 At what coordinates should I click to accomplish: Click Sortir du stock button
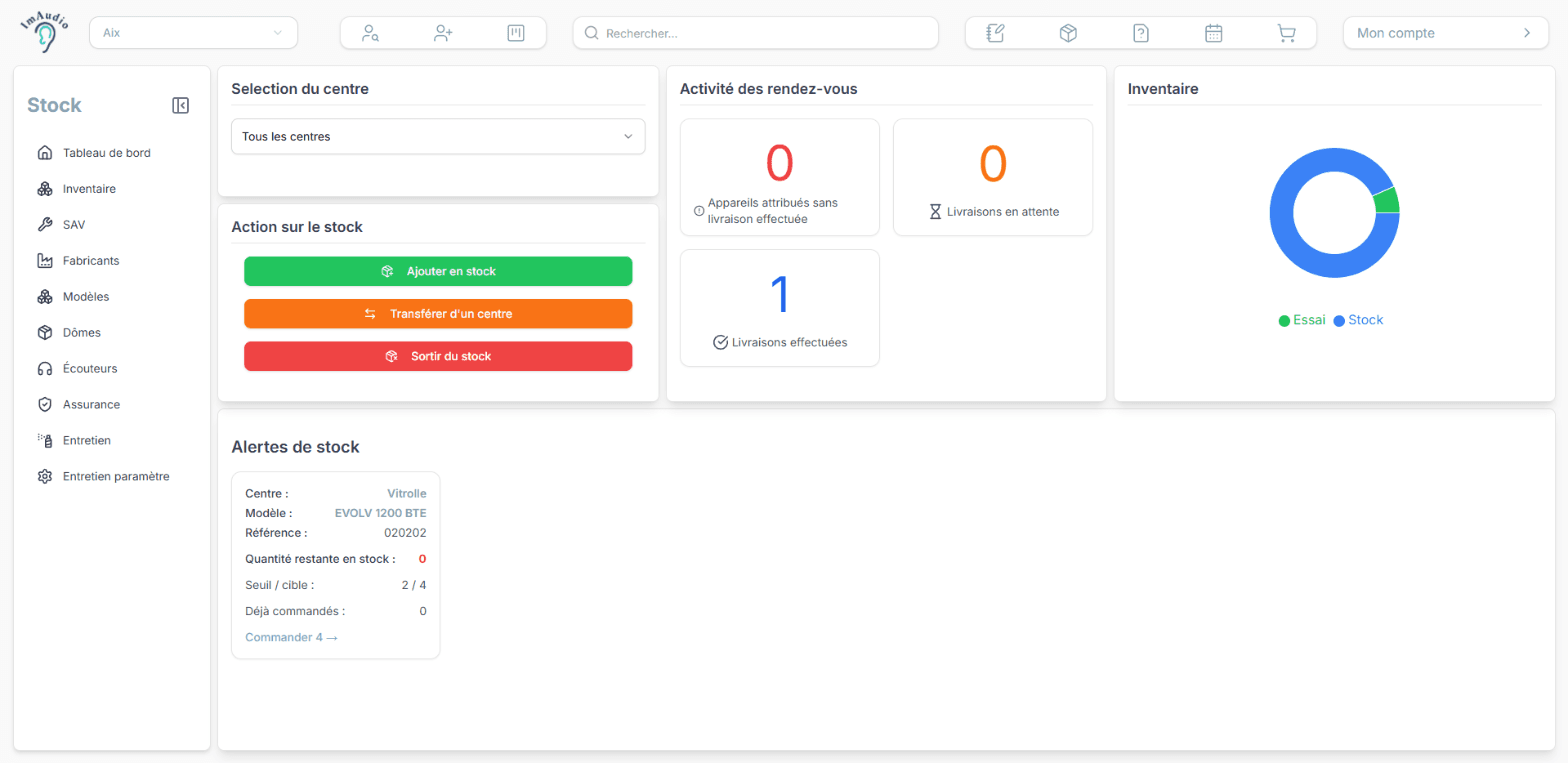point(438,356)
